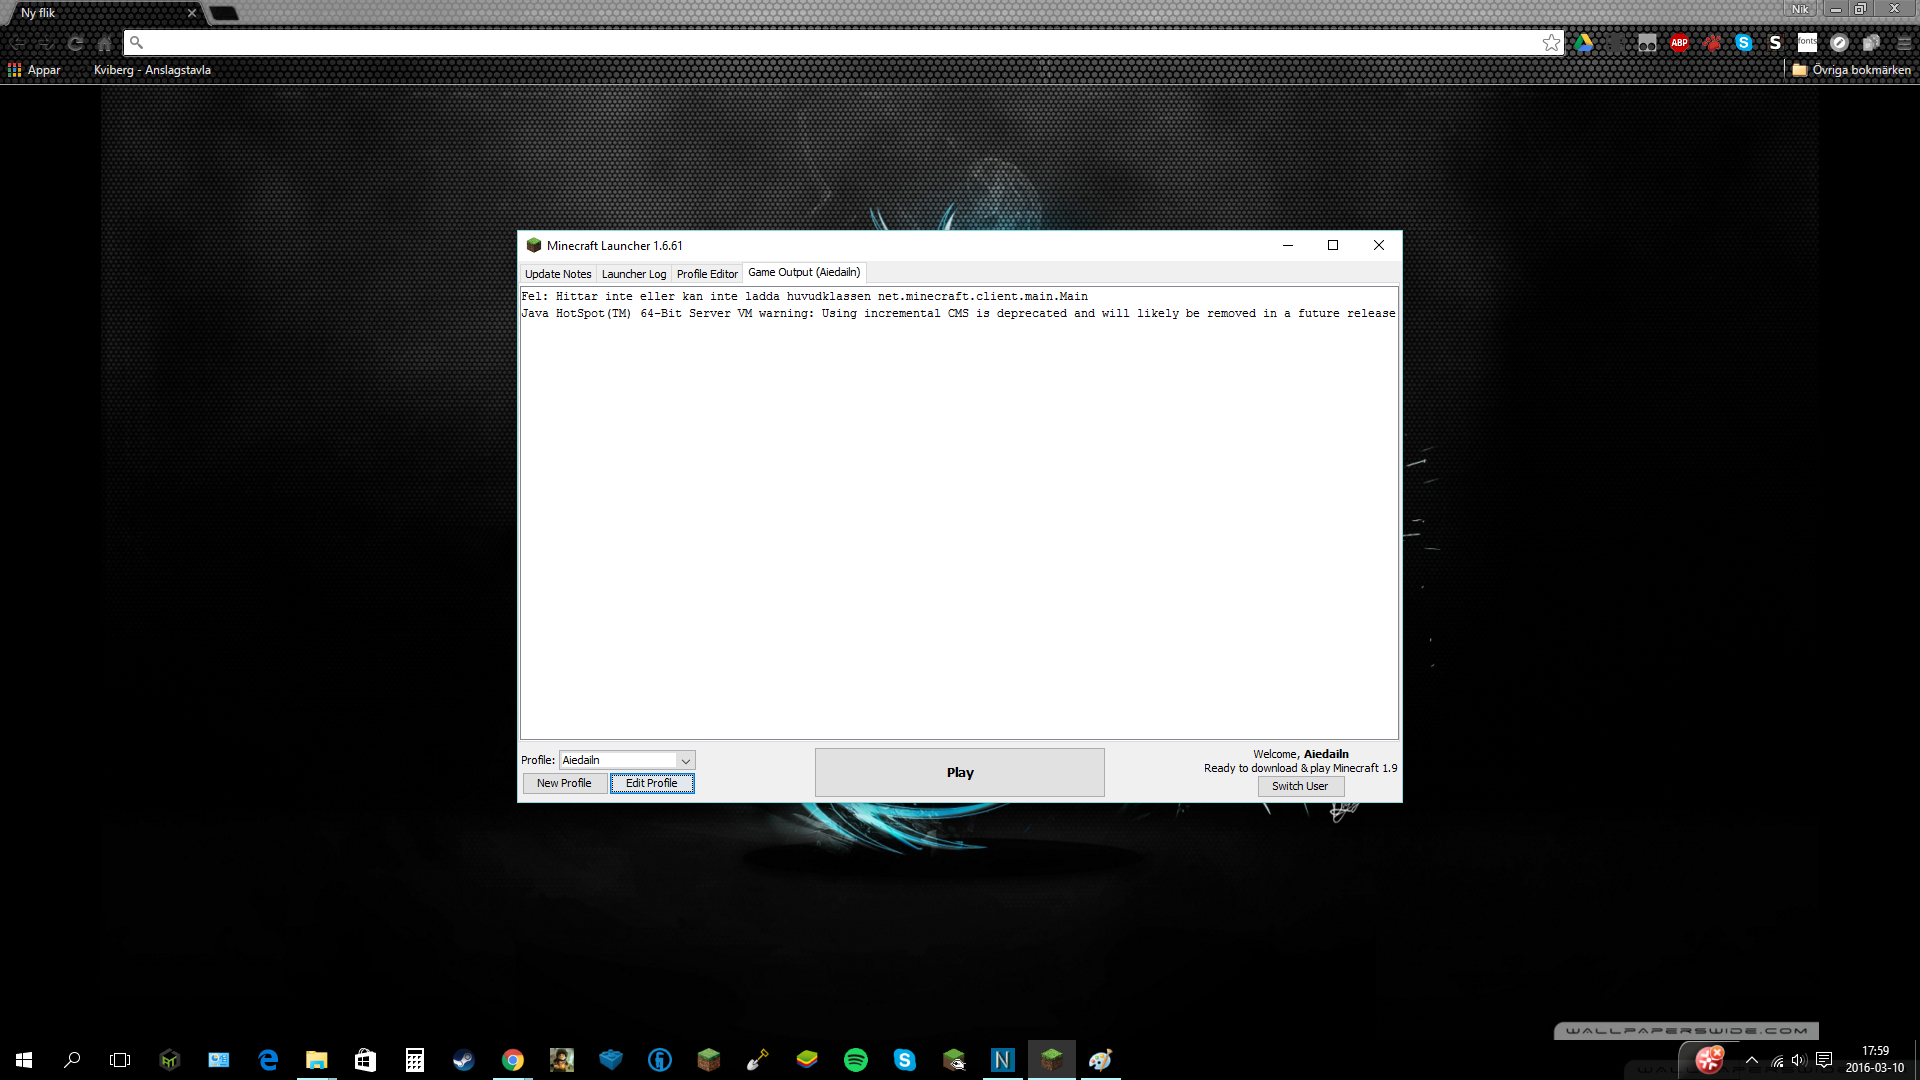Expand the Profile dropdown showing Aiedailn
Image resolution: width=1920 pixels, height=1080 pixels.
tap(685, 761)
